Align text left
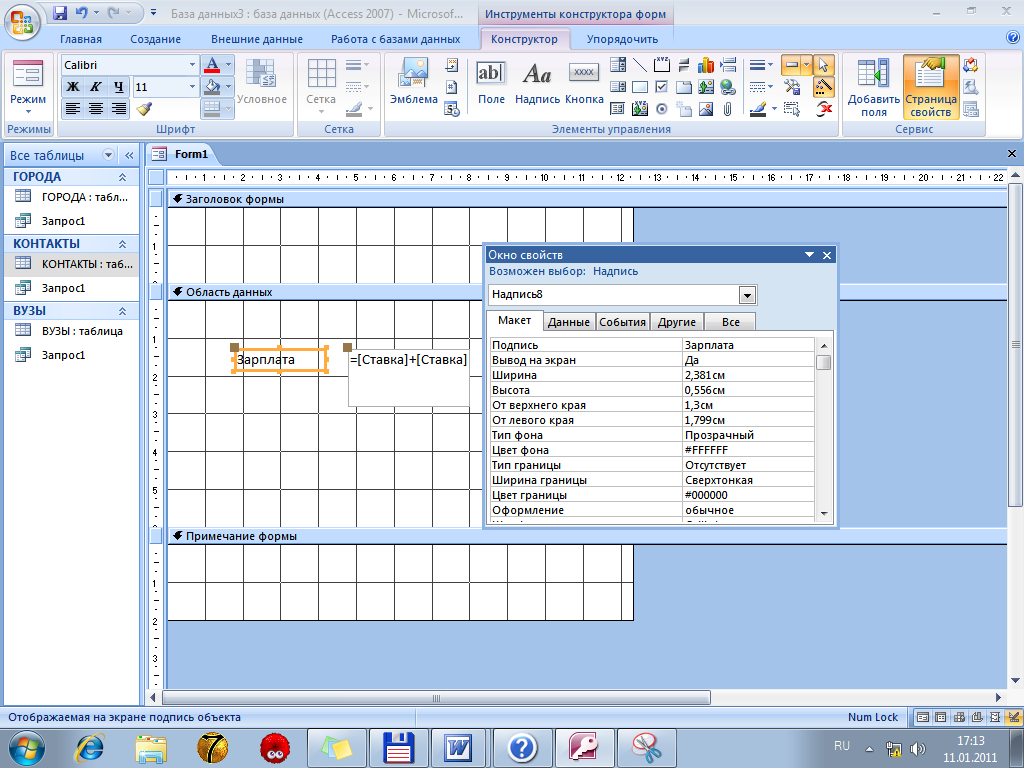The height and width of the screenshot is (768, 1024). pyautogui.click(x=73, y=108)
